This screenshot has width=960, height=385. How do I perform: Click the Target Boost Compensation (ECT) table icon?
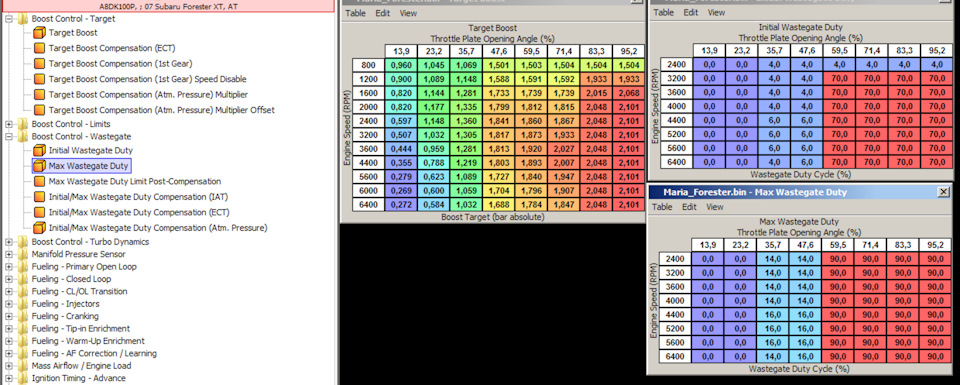(x=39, y=48)
